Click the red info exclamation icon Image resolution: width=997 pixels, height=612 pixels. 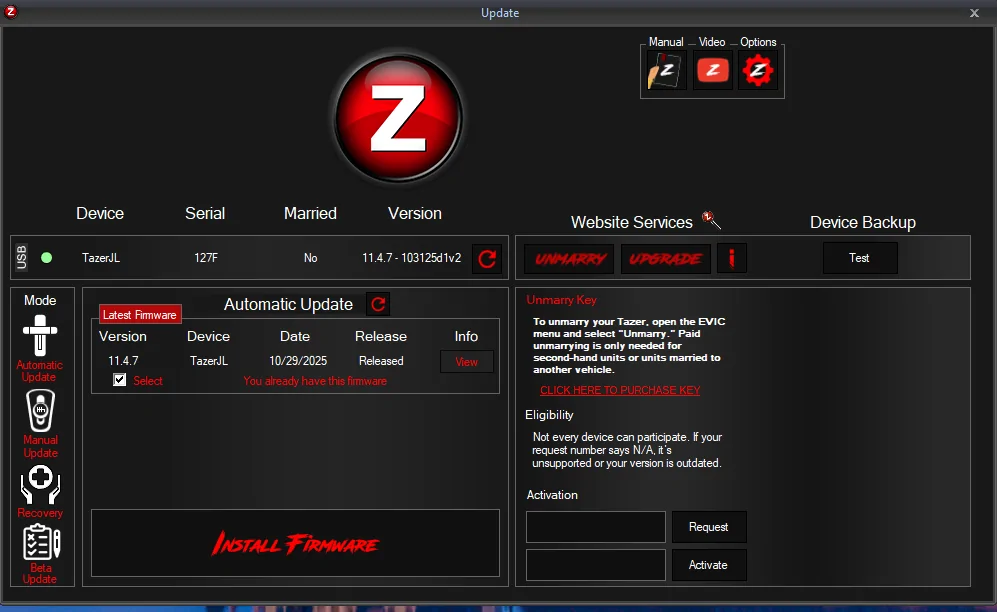732,258
